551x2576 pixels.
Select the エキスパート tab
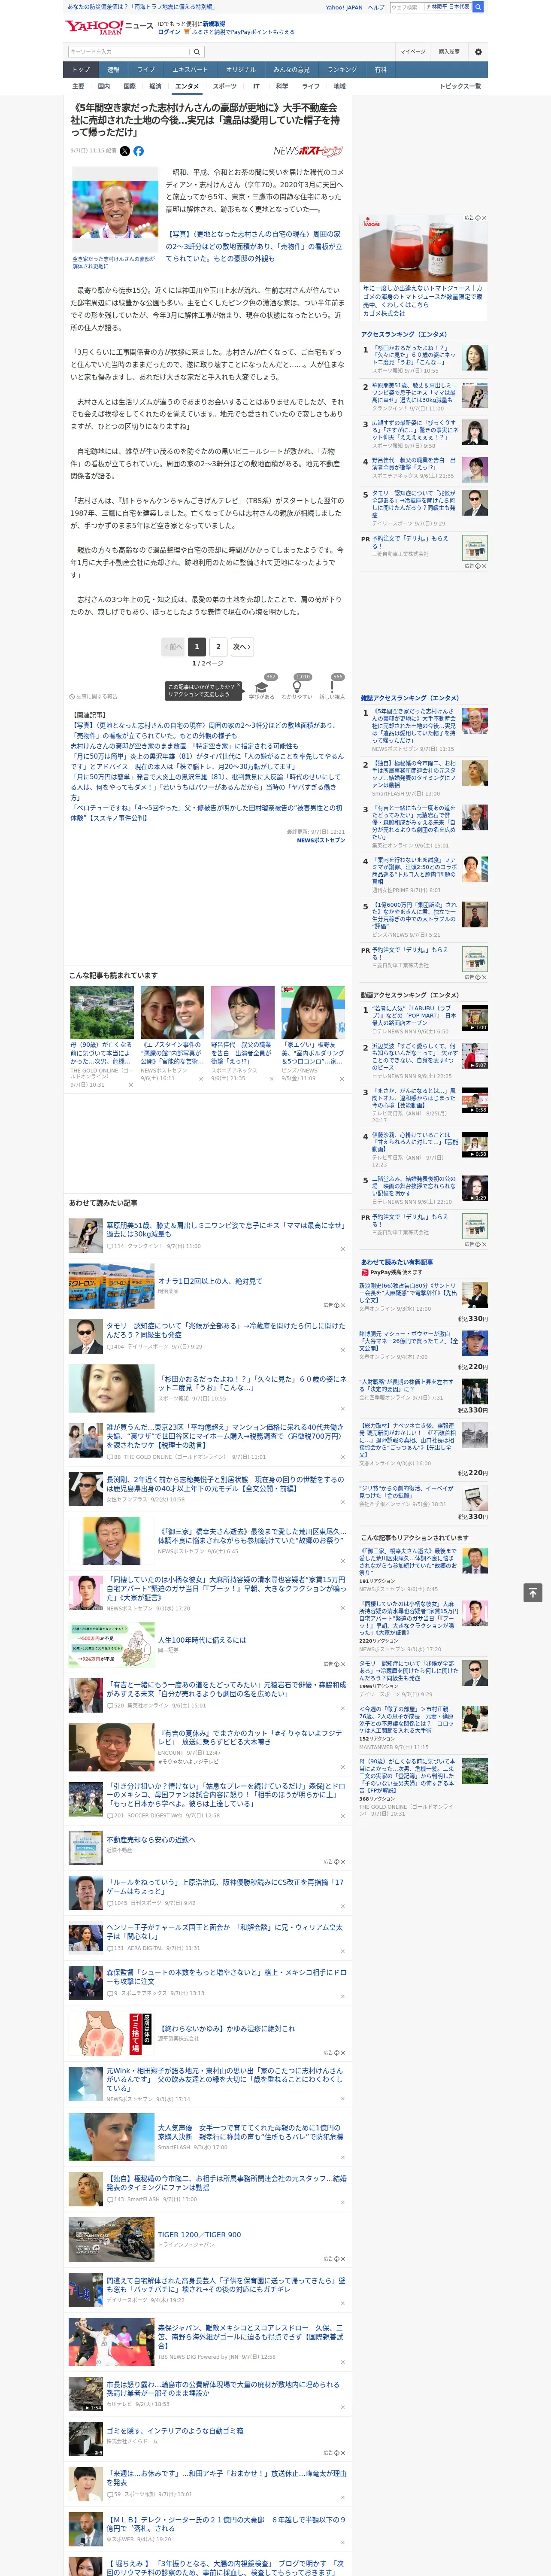(190, 70)
